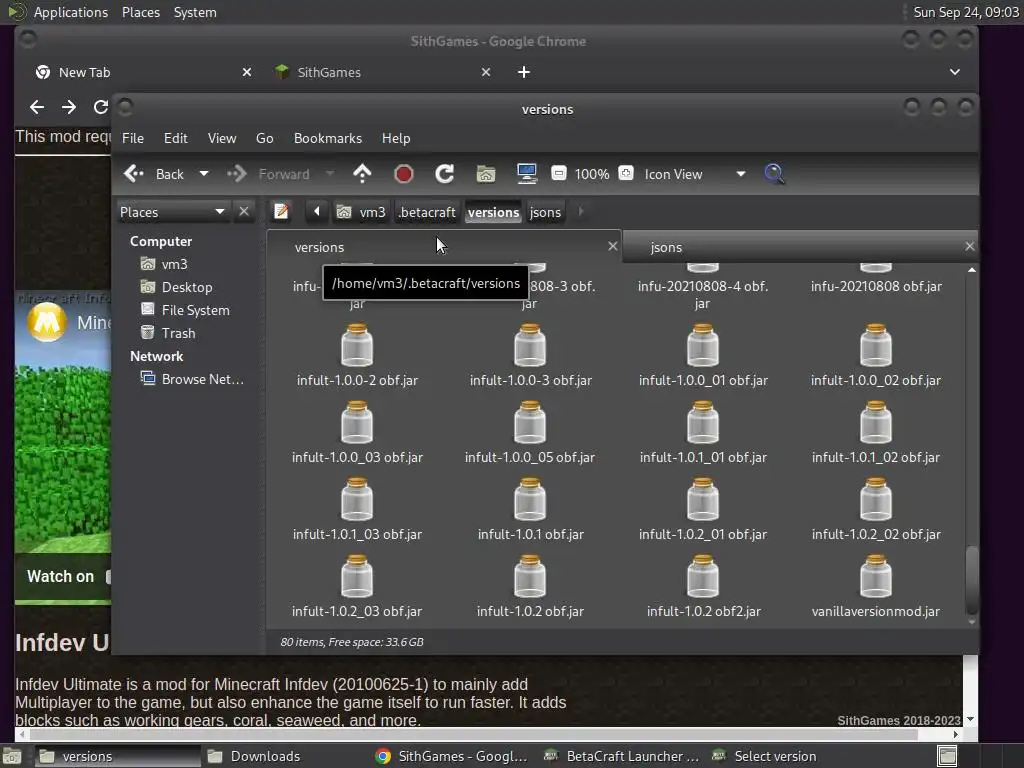Select infult-1.0.2_02 obf.jar file icon
Viewport: 1024px width, 768px height.
coord(876,500)
